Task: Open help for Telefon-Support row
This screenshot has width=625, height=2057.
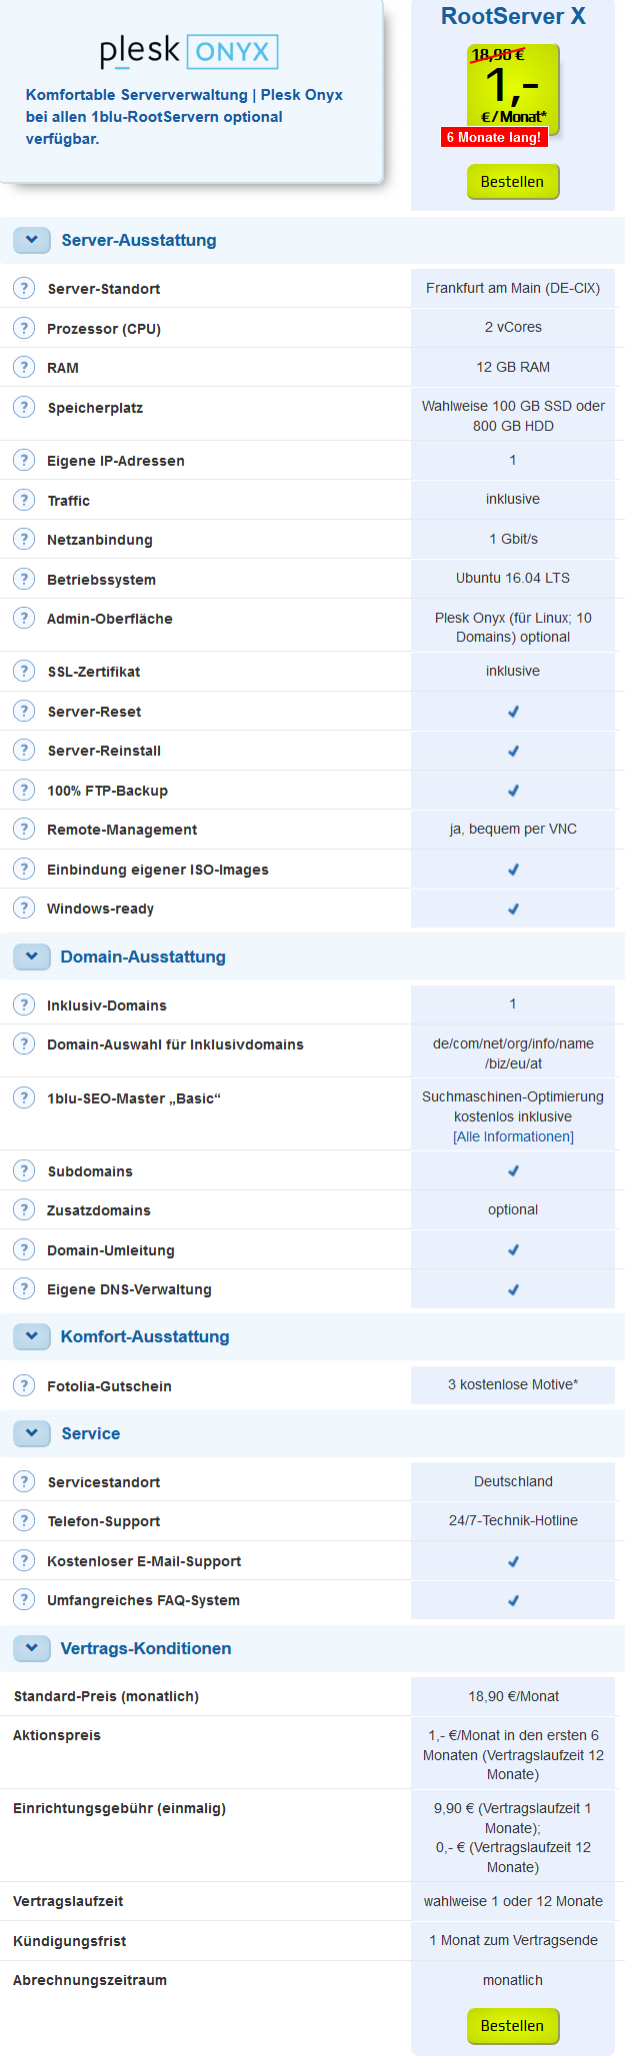Action: pyautogui.click(x=24, y=1521)
